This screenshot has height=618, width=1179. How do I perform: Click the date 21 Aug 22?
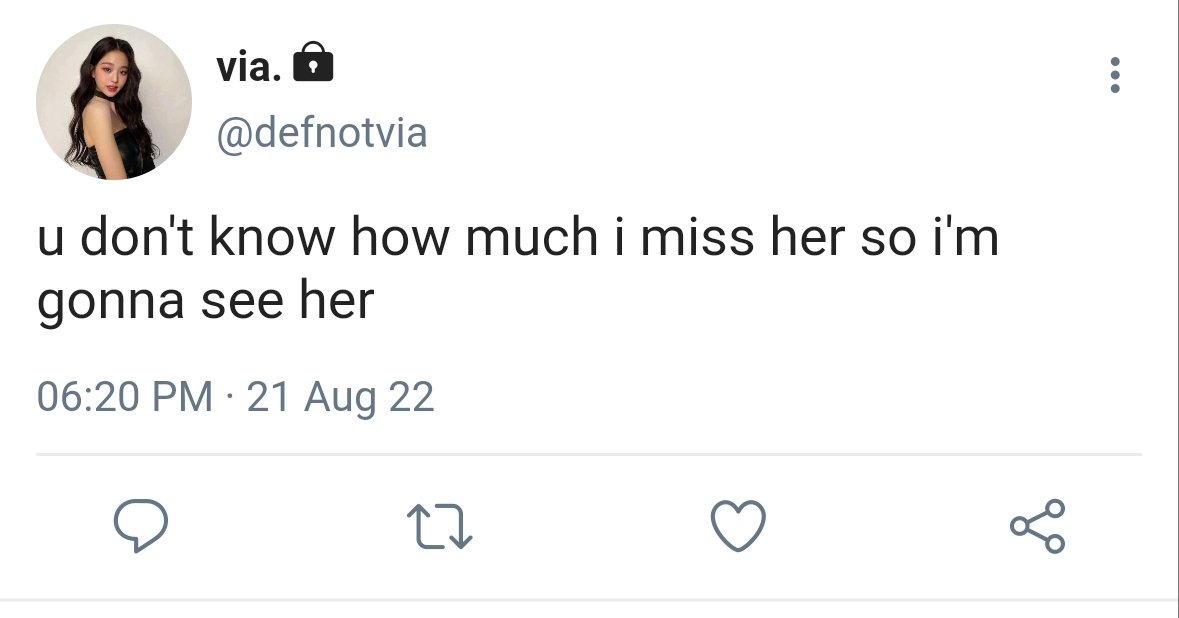341,397
